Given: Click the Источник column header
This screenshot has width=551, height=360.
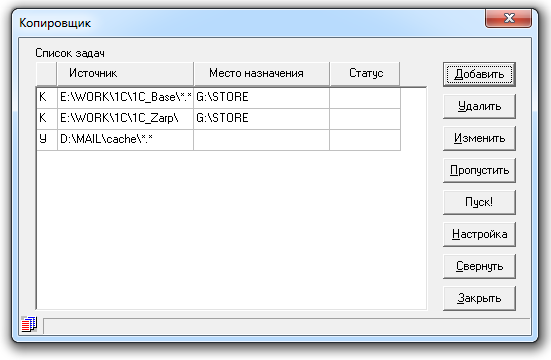Looking at the screenshot, I should (125, 73).
